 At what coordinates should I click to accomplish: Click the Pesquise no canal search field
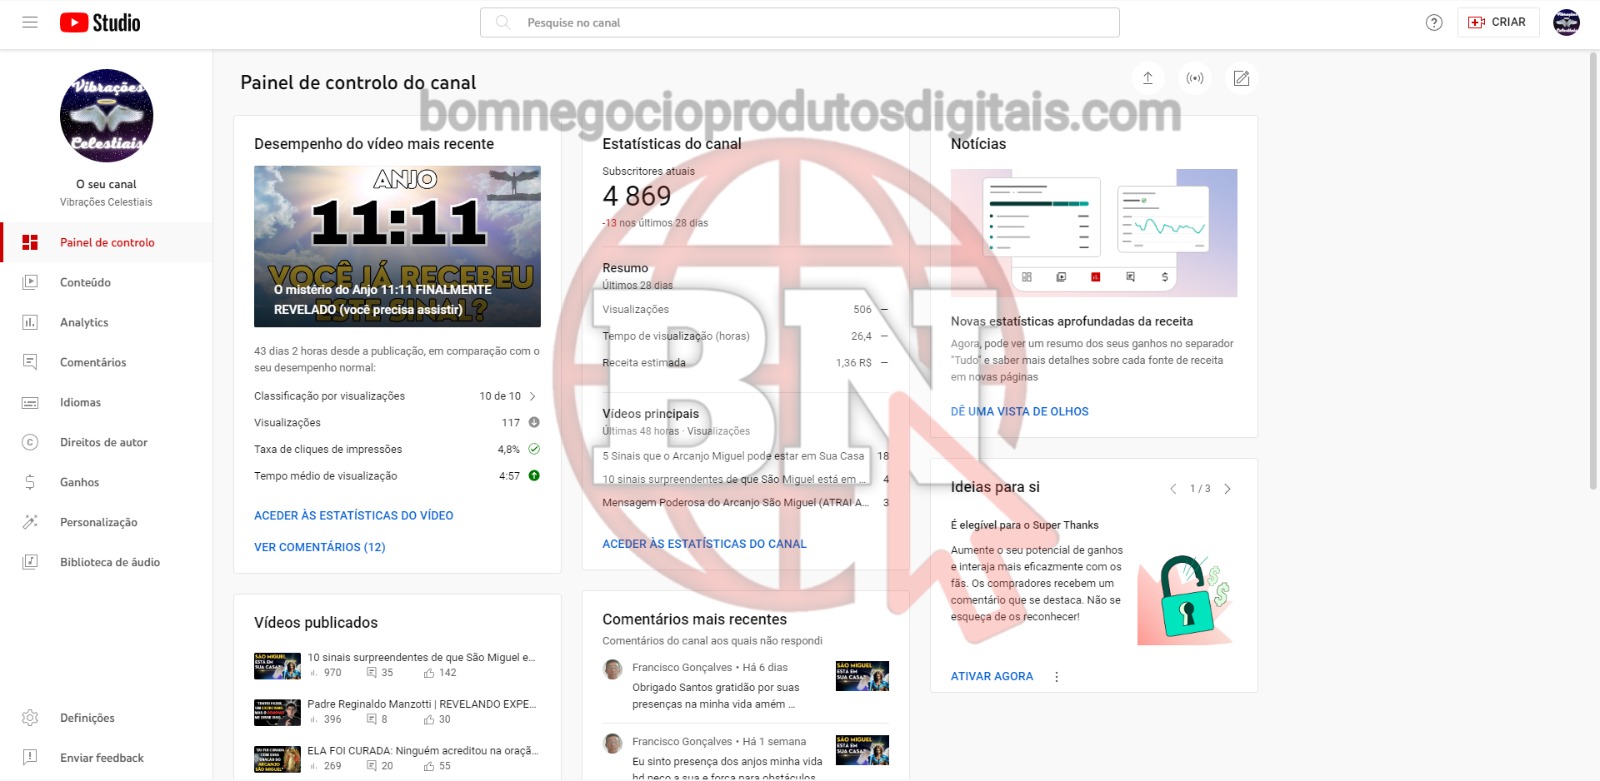tap(800, 22)
